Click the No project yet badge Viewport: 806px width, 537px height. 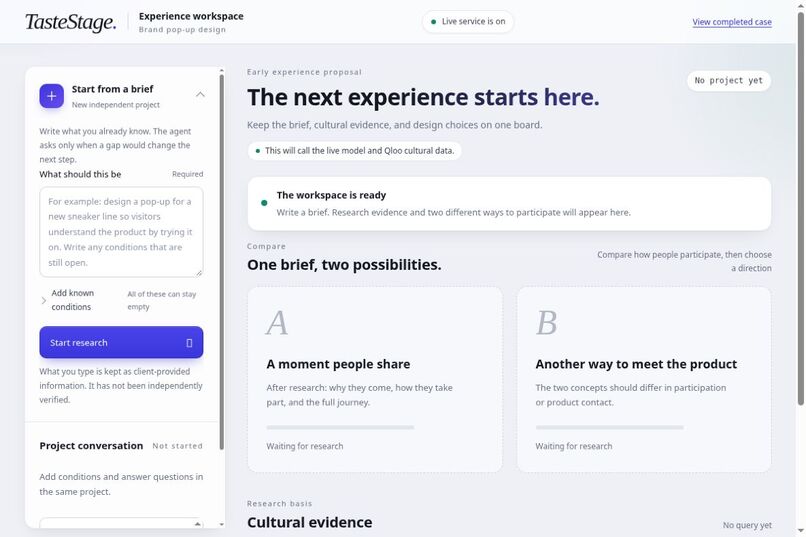pyautogui.click(x=728, y=81)
